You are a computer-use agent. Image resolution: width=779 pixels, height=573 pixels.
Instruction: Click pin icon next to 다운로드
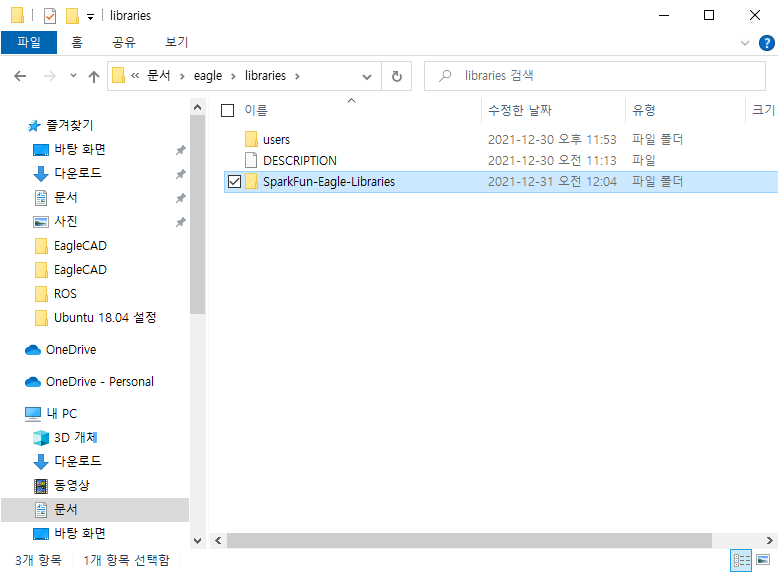point(181,173)
